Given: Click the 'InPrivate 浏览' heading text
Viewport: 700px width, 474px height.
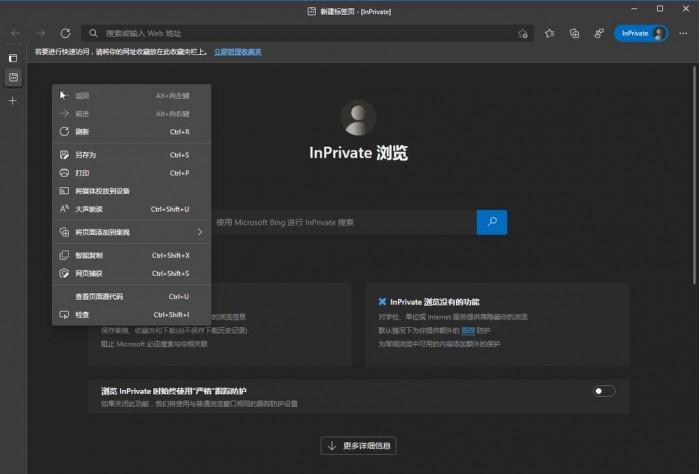Looking at the screenshot, I should tap(358, 153).
